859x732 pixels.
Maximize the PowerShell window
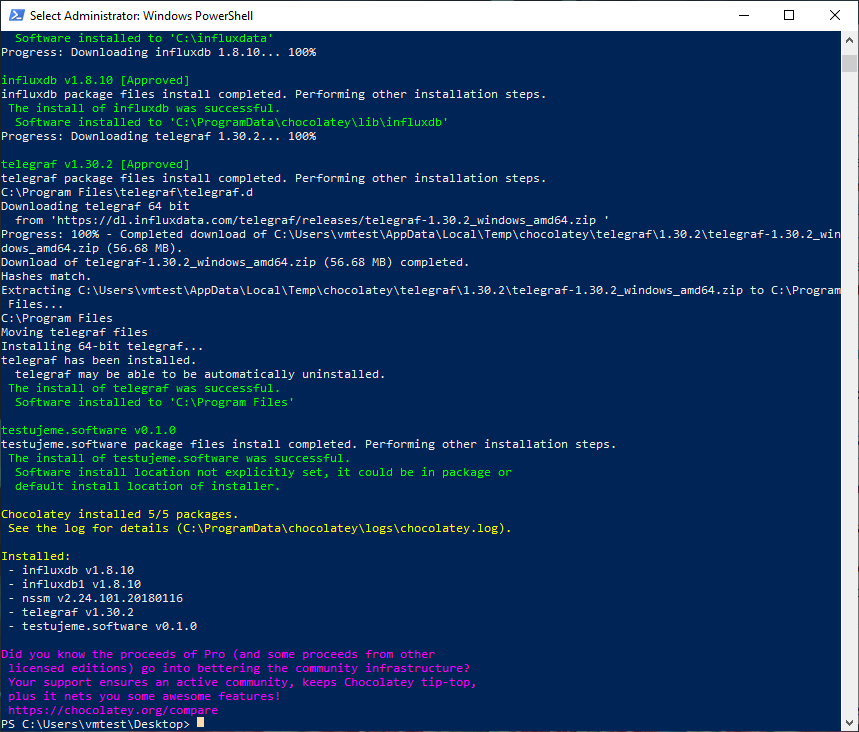click(789, 15)
